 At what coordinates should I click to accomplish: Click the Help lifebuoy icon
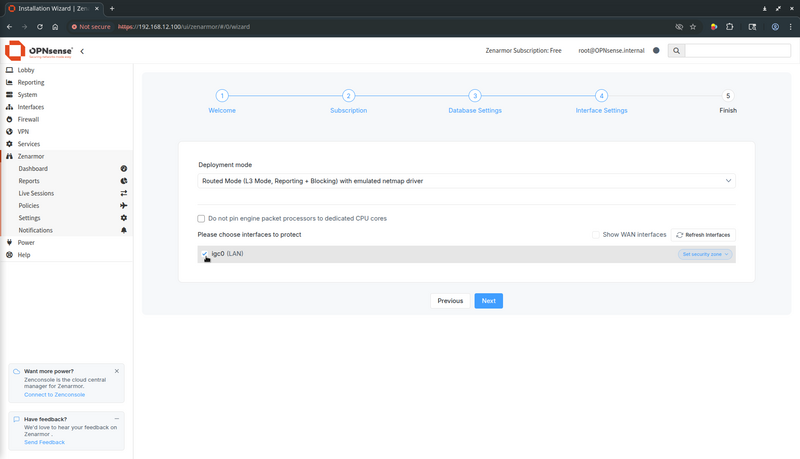pos(9,254)
